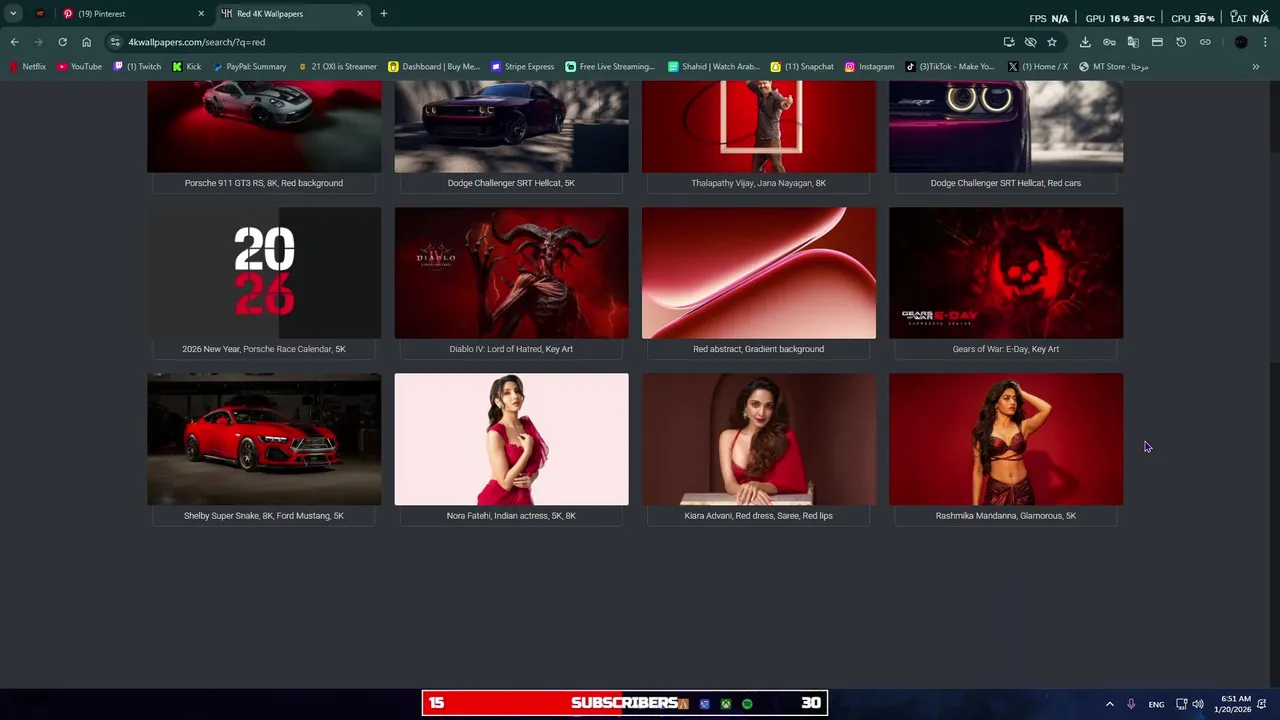1280x720 pixels.
Task: Click the Kiara Advani, Red dress caption
Action: coord(758,516)
